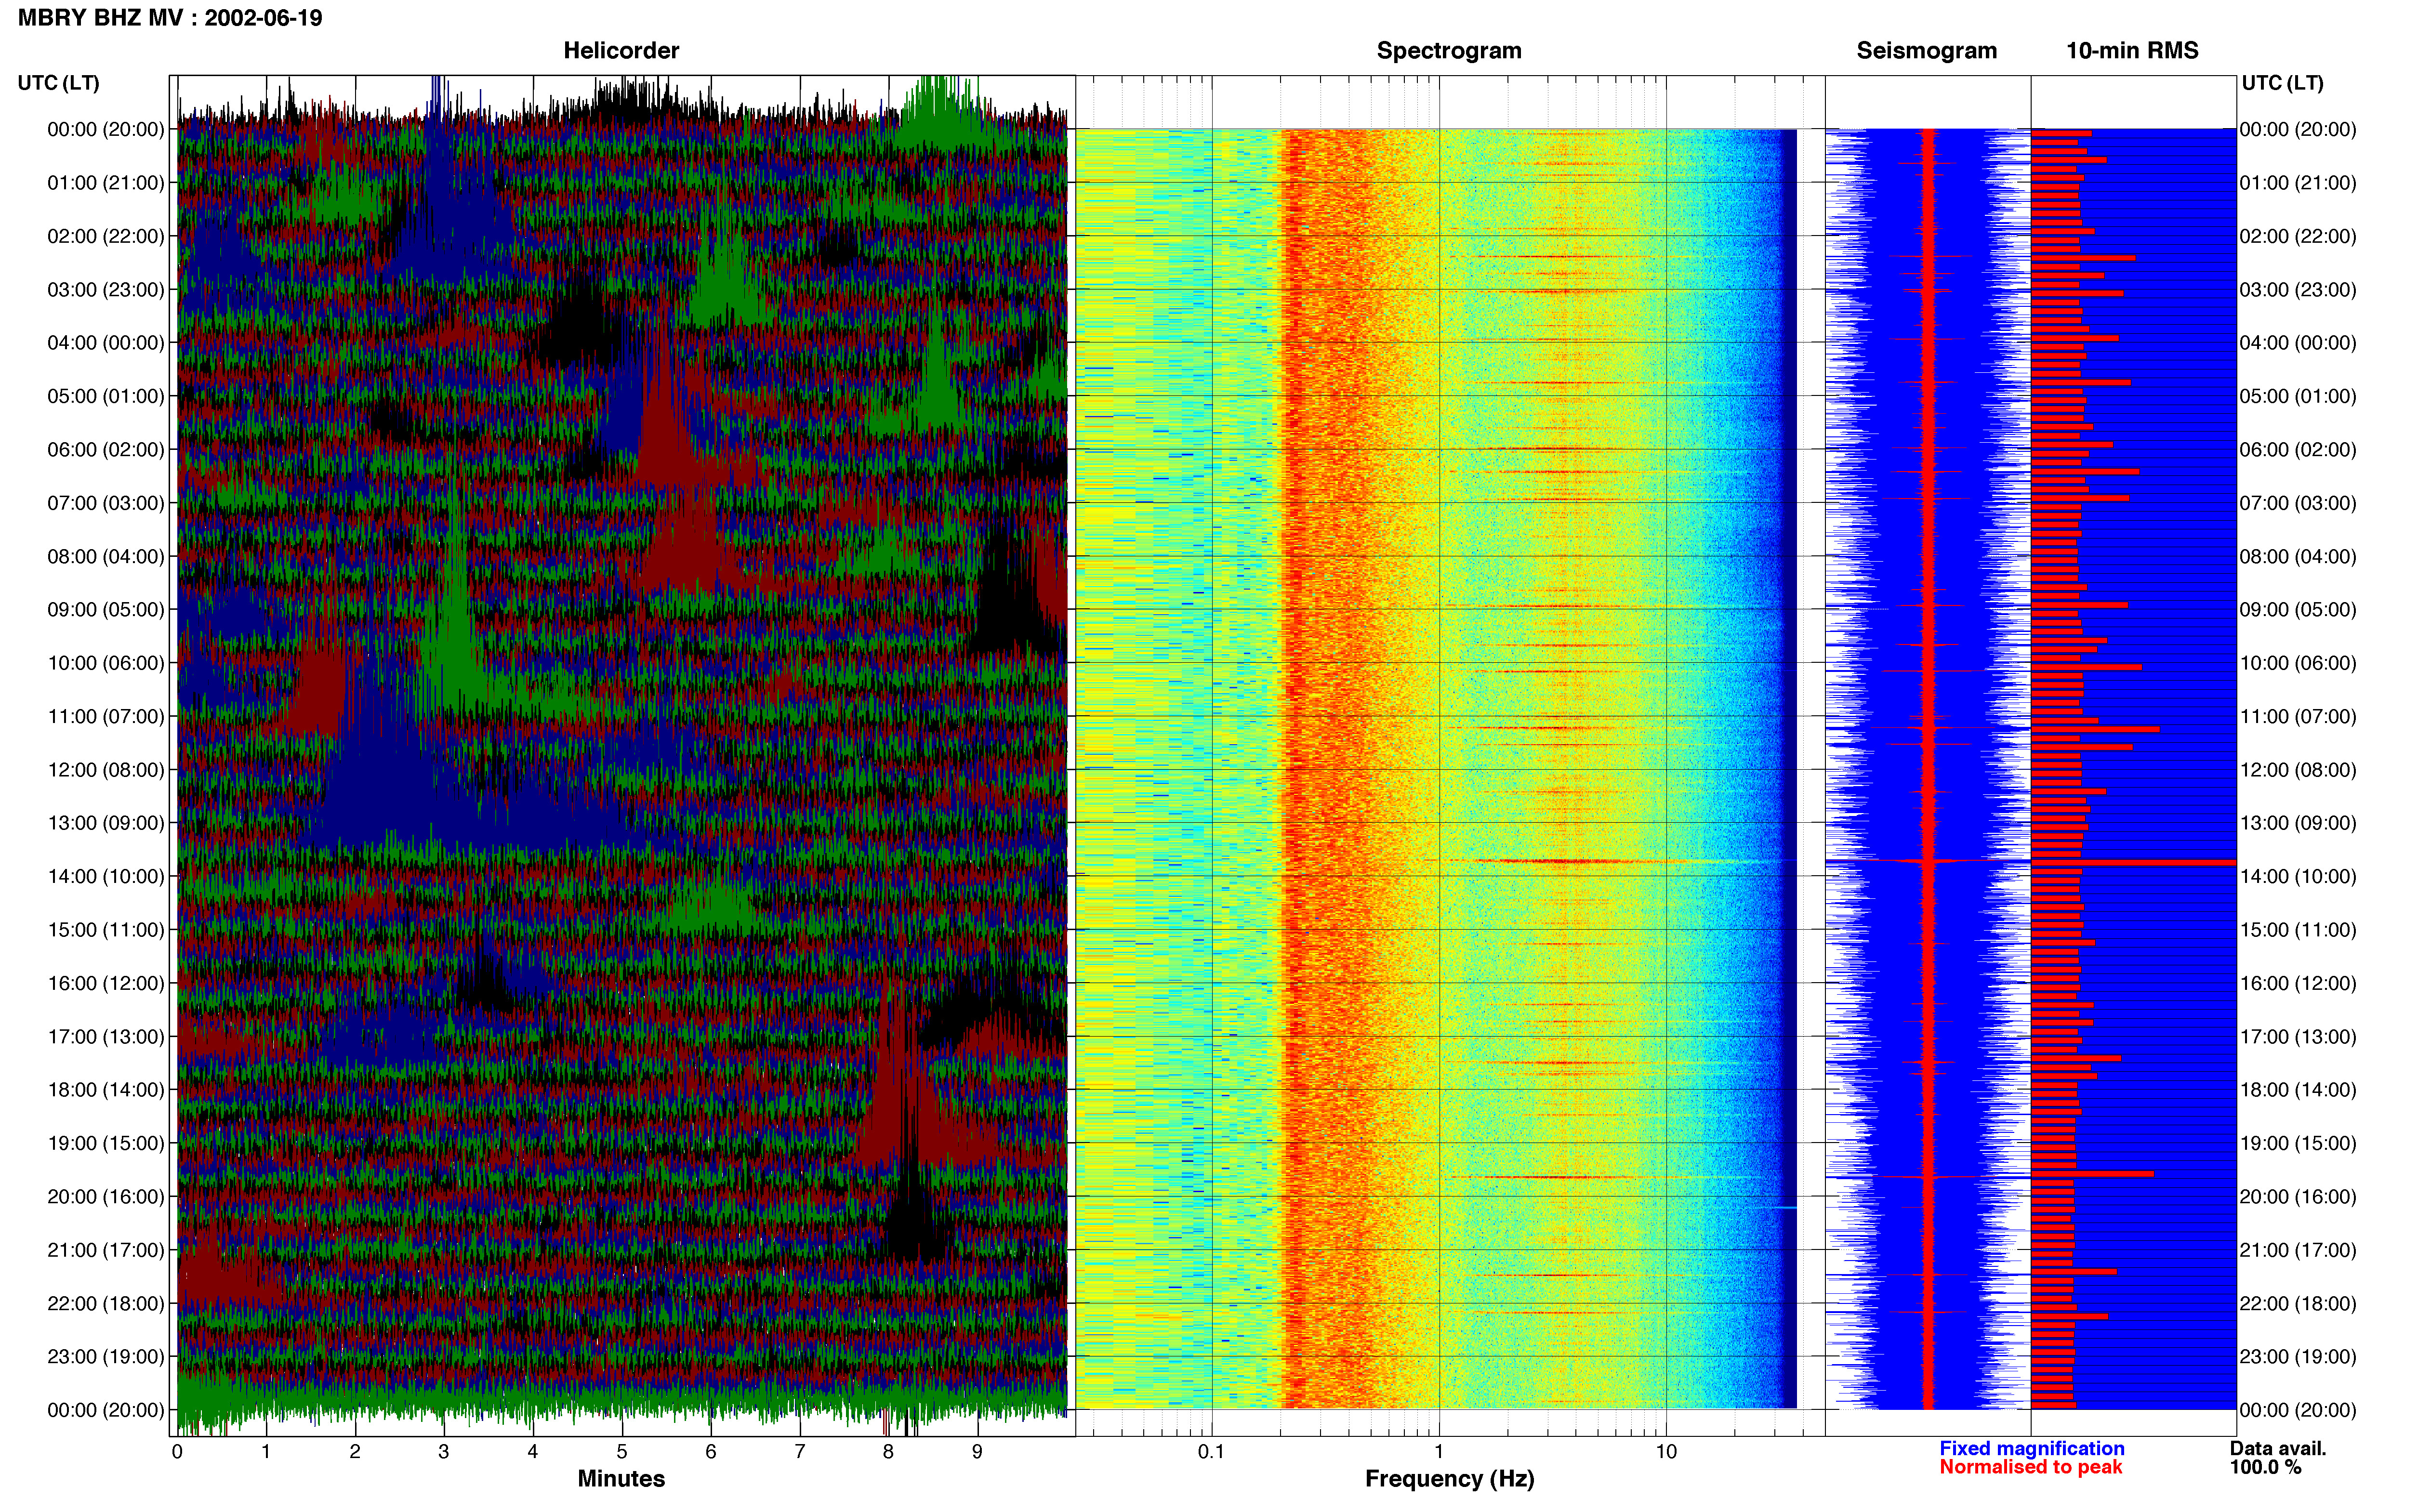This screenshot has width=2418, height=1512.
Task: Click right time label '14:00 (10:00)'
Action: tap(2298, 877)
